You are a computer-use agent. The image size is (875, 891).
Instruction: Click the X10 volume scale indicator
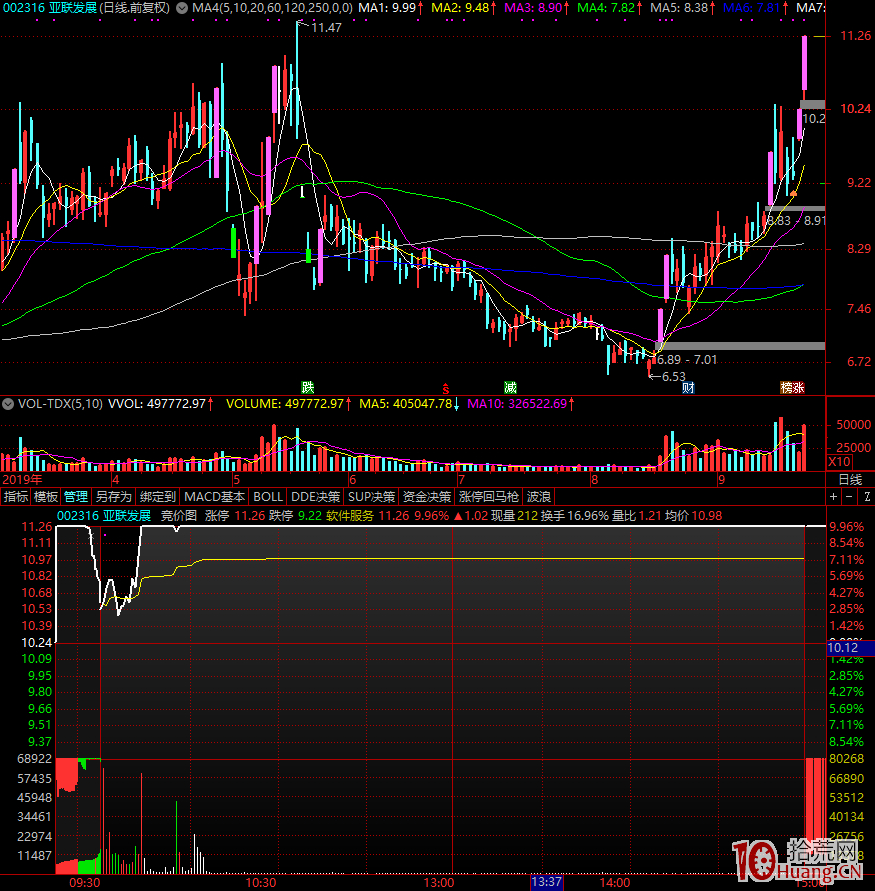click(x=840, y=461)
